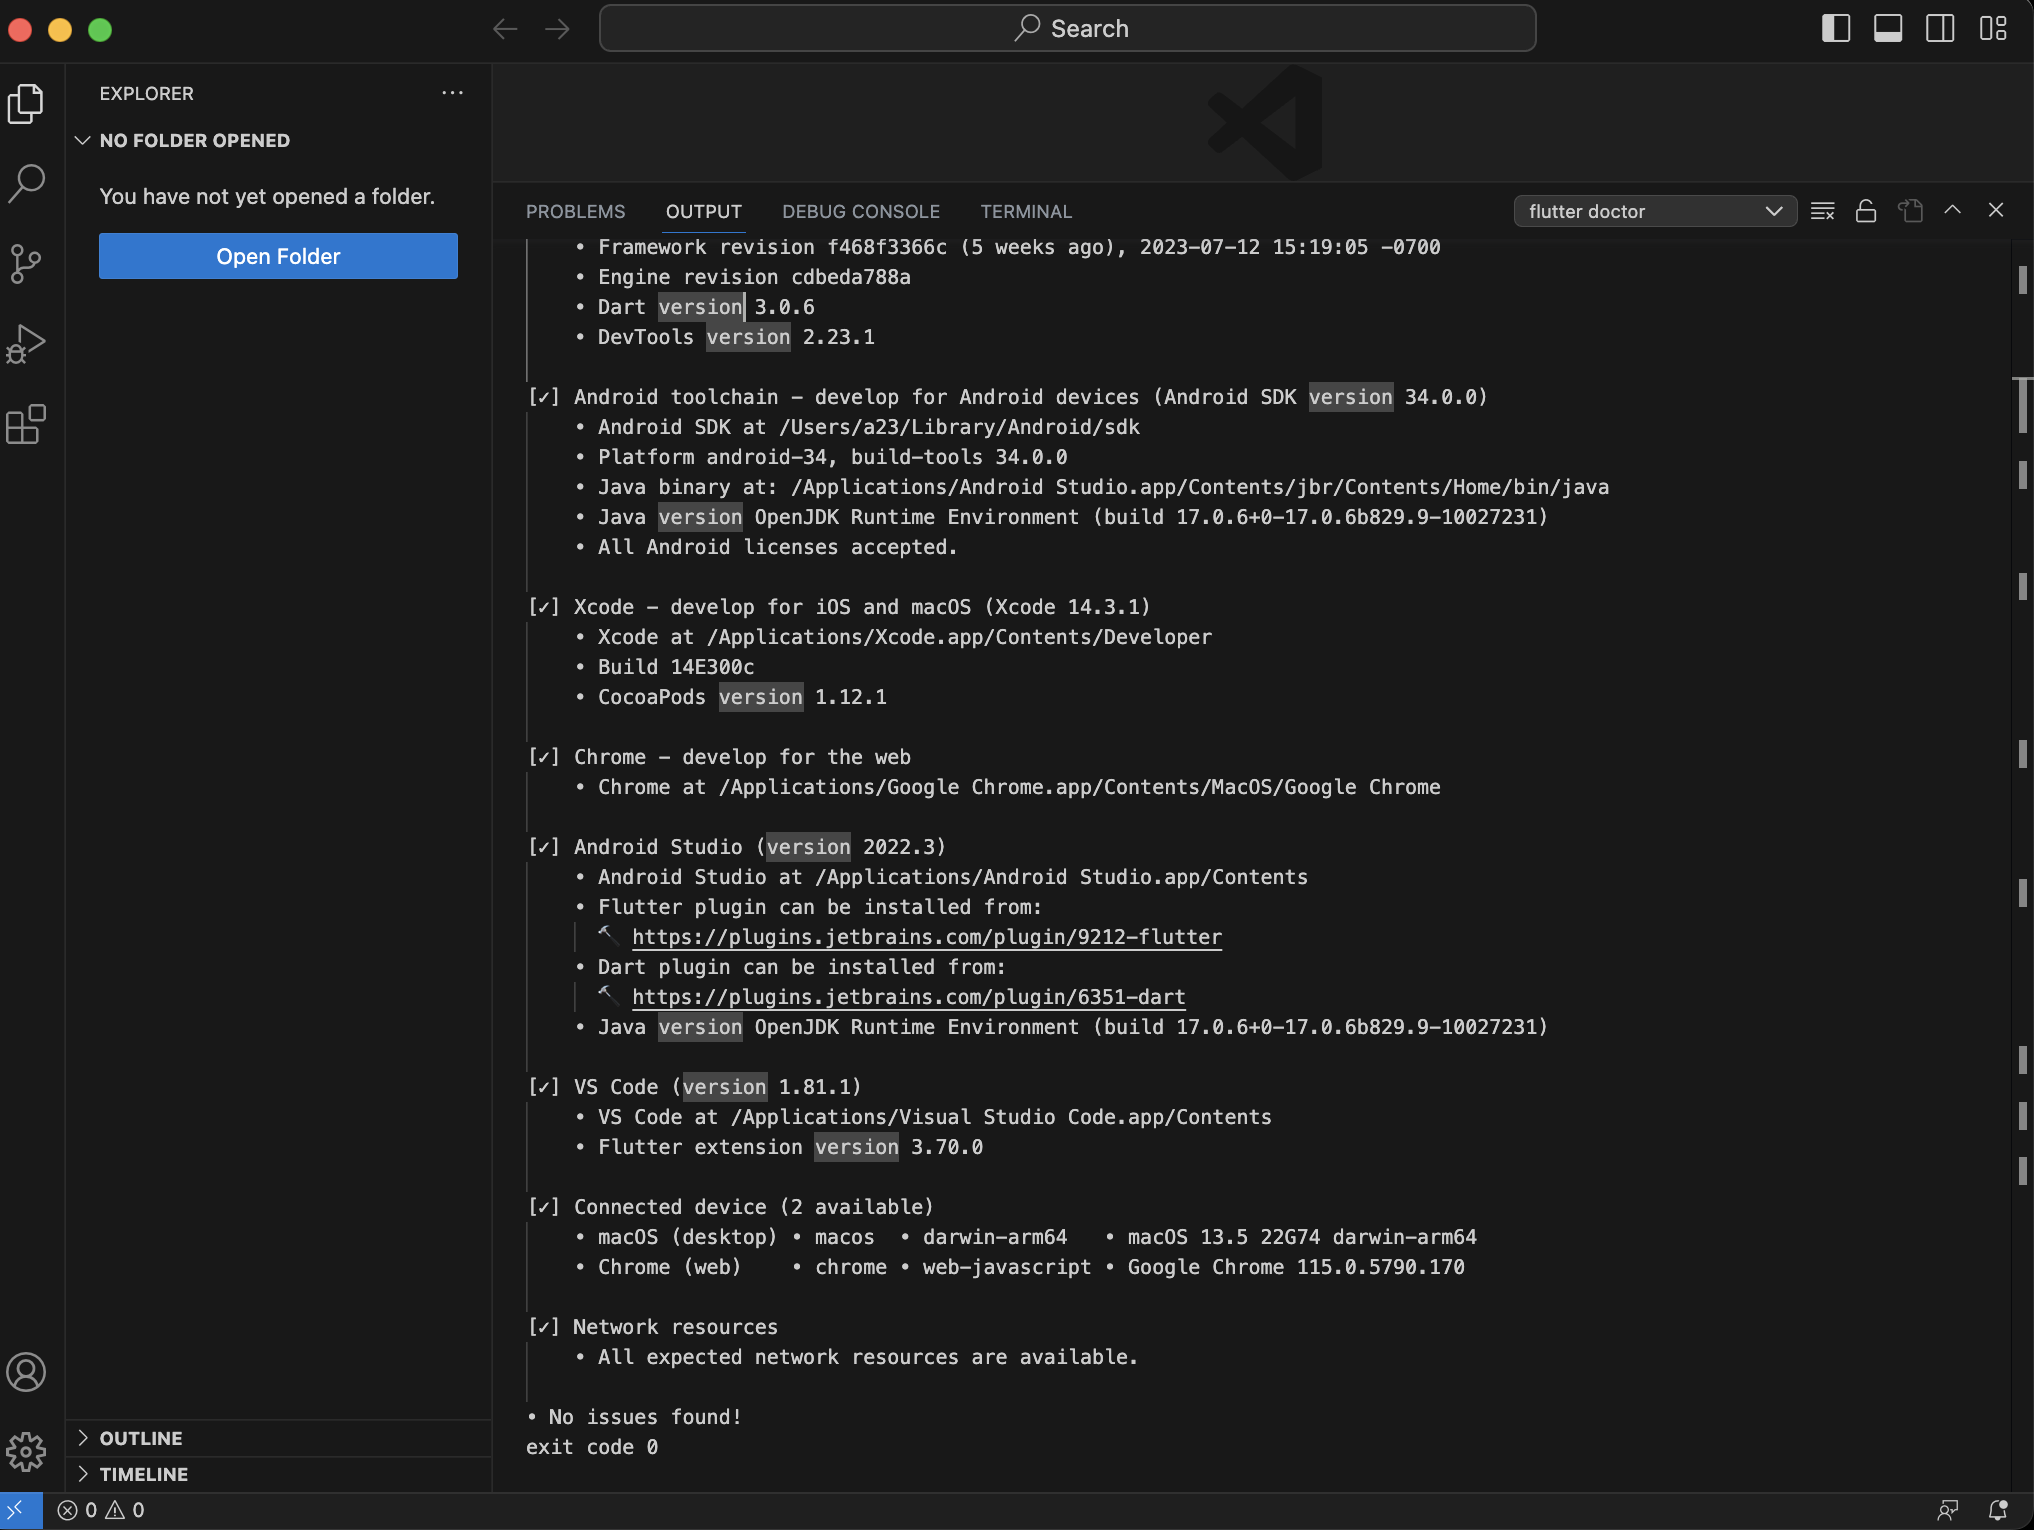Close the bottom panel
2034x1530 pixels.
click(1996, 210)
